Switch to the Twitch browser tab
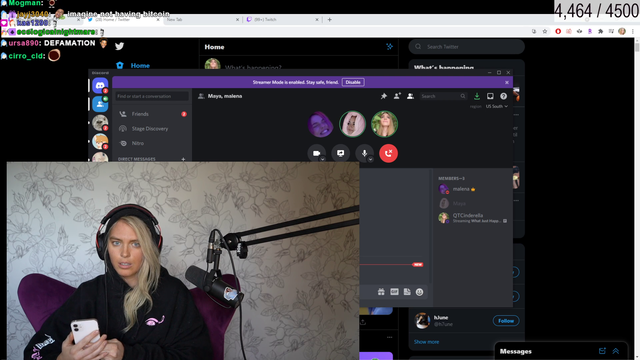The width and height of the screenshot is (640, 360). tap(282, 19)
